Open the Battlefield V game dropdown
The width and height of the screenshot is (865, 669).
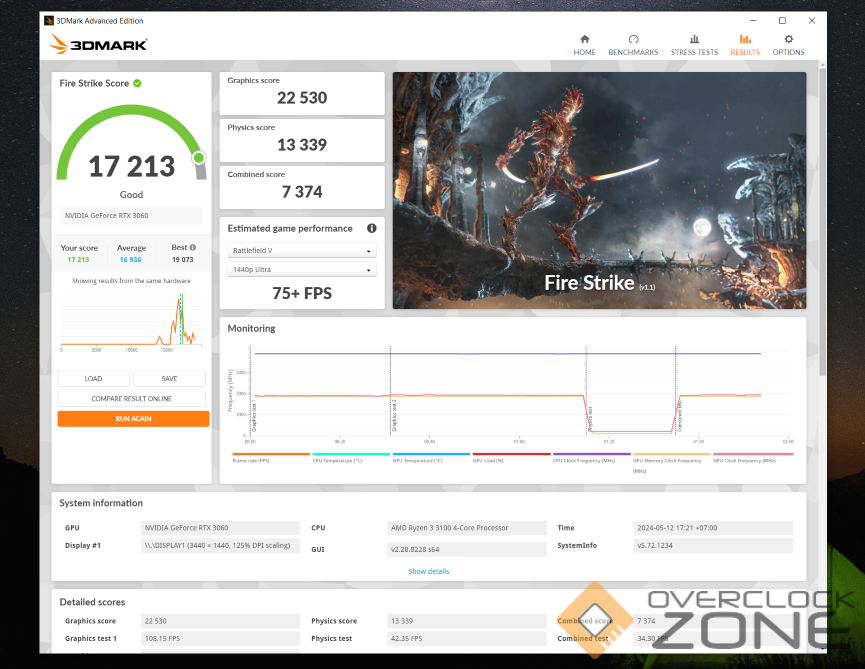(302, 250)
